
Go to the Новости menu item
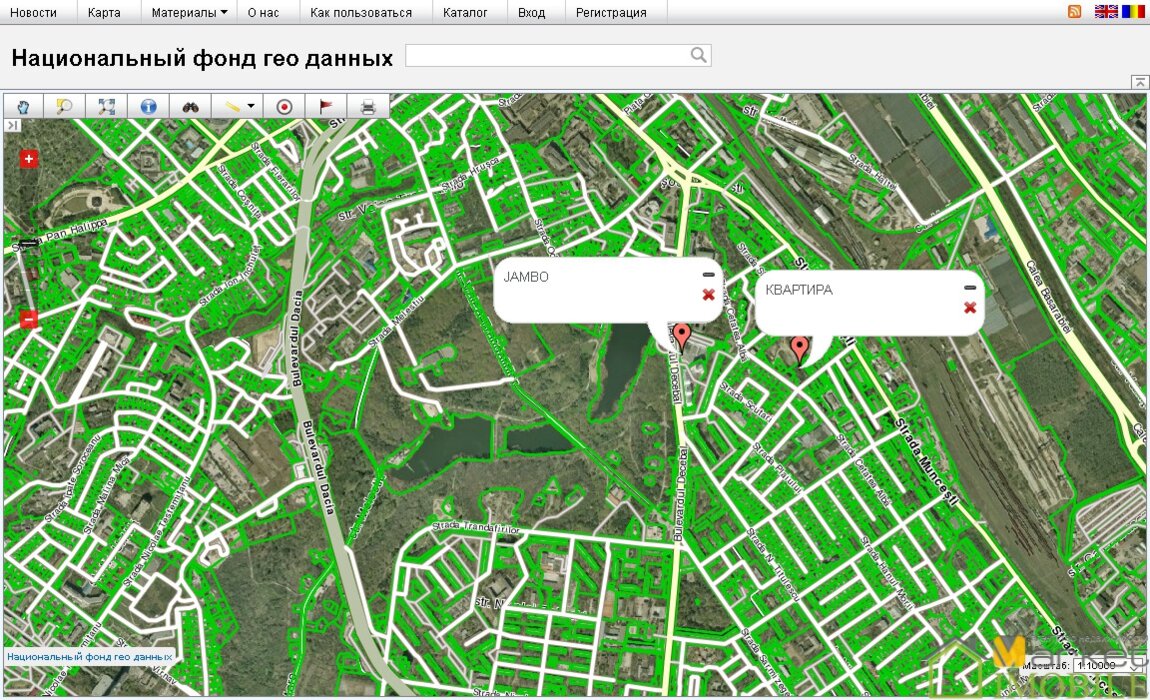click(x=34, y=13)
